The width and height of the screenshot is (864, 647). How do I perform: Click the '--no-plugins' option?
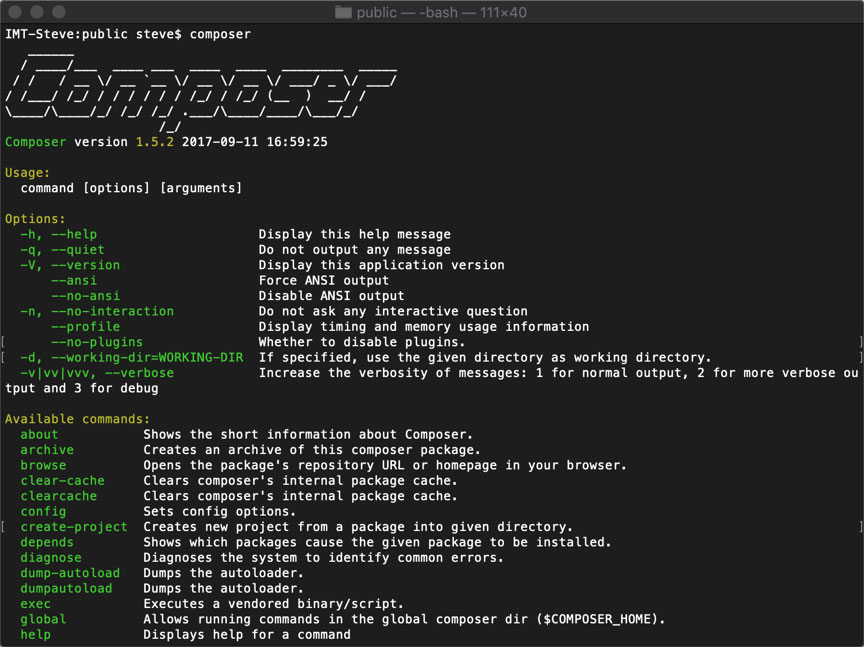click(97, 342)
